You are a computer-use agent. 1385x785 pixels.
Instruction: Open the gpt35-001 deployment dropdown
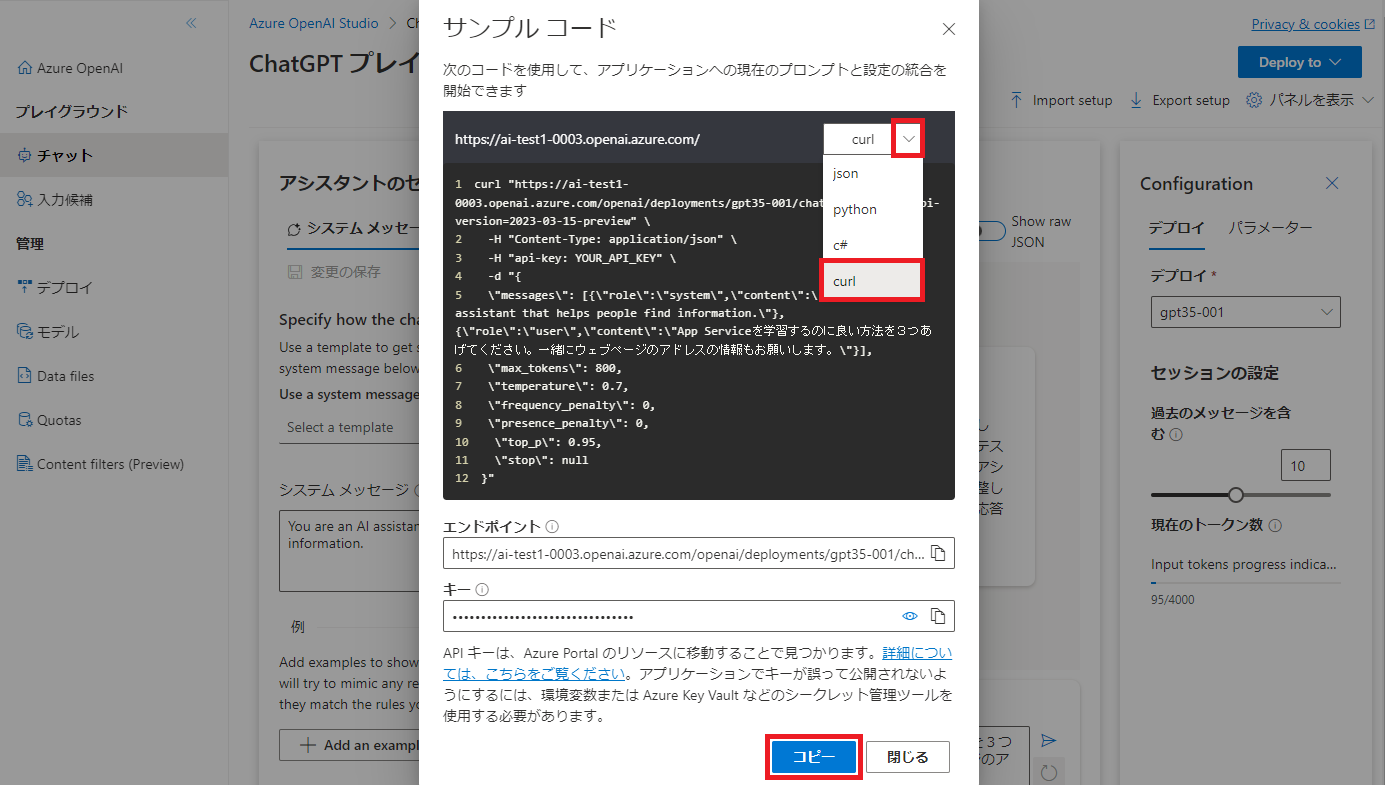pyautogui.click(x=1245, y=312)
